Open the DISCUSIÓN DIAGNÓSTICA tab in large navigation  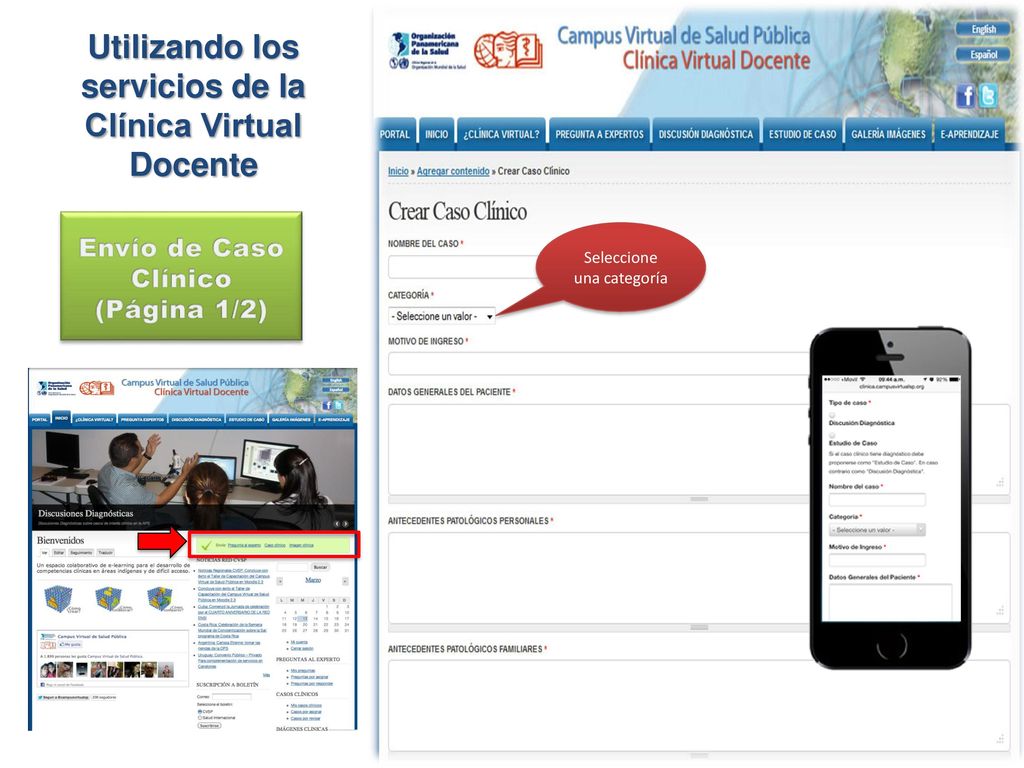[706, 134]
